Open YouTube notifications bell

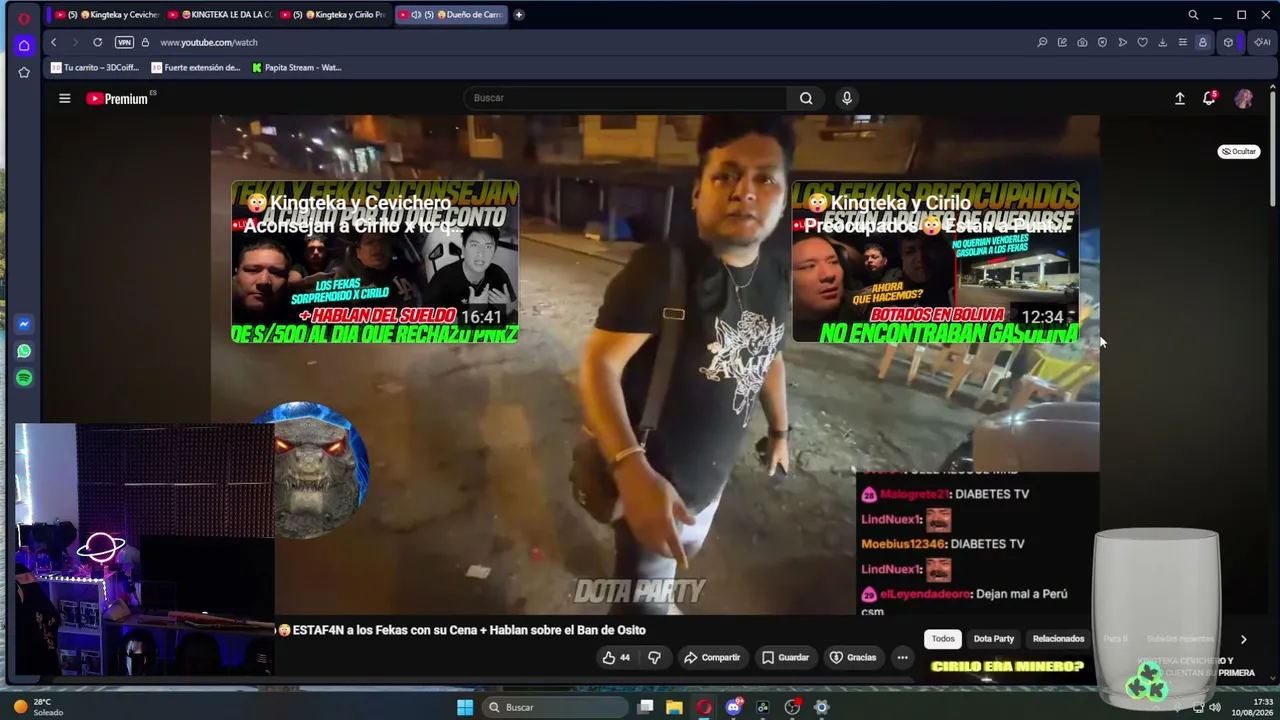pos(1209,98)
